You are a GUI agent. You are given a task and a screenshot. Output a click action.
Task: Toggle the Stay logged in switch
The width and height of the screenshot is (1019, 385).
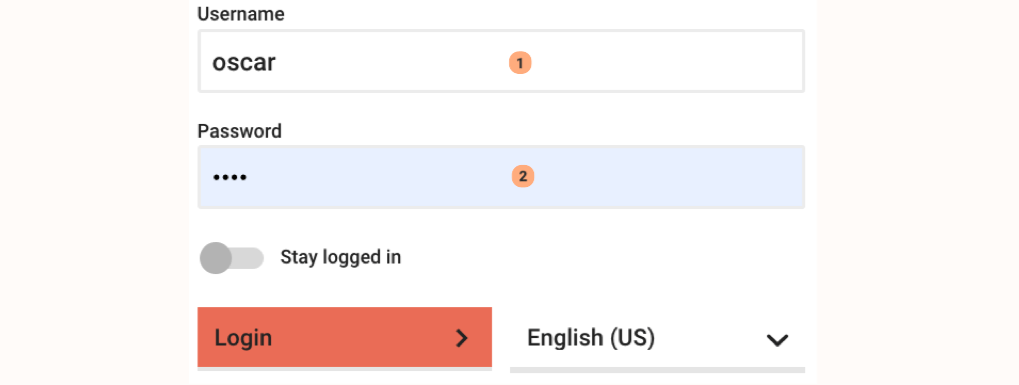pos(232,258)
